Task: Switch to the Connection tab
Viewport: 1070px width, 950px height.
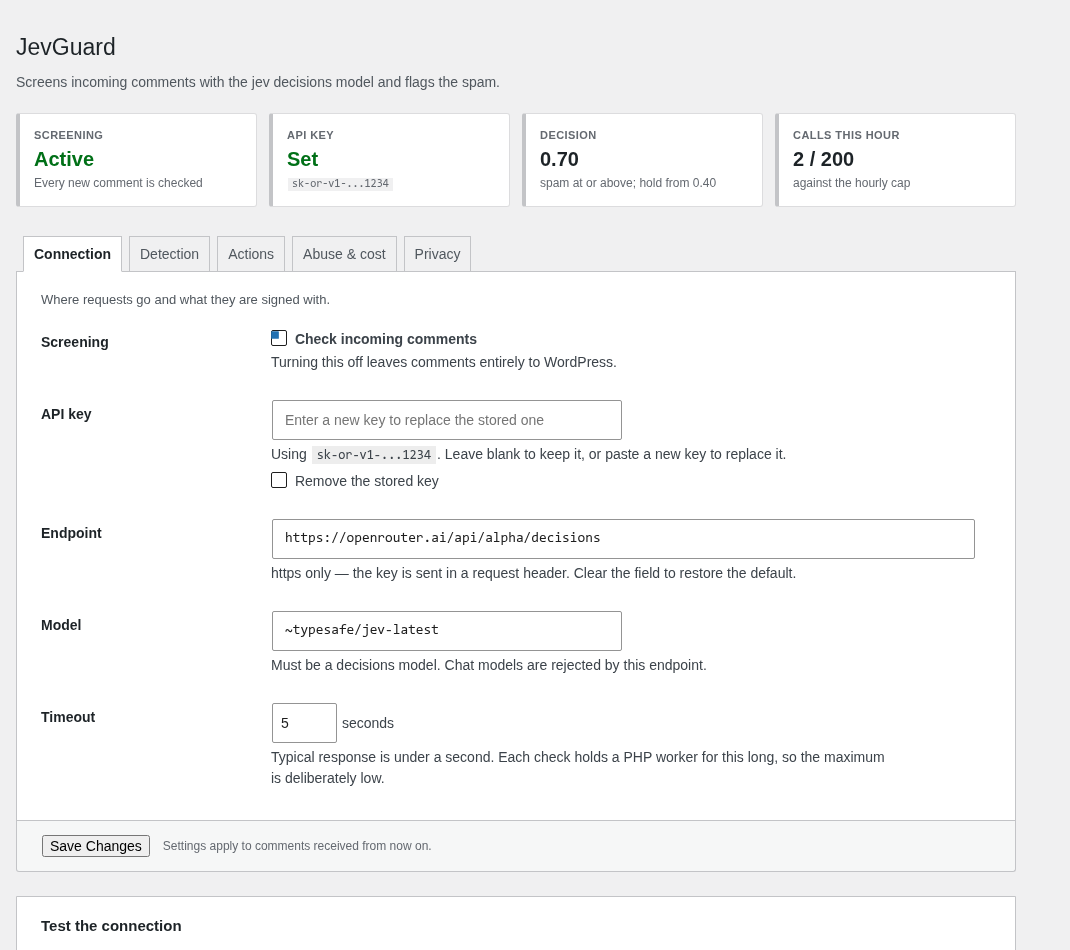Action: click(72, 254)
